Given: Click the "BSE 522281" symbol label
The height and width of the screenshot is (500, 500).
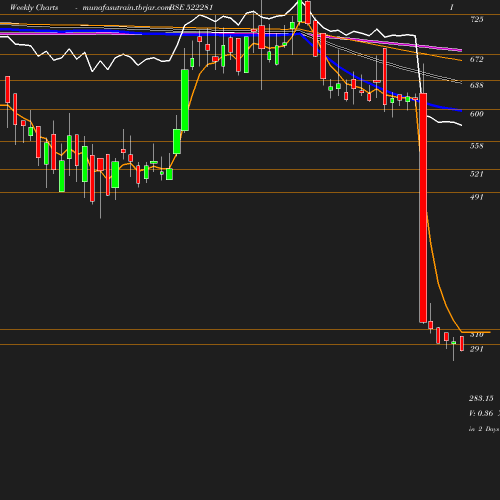Looking at the screenshot, I should 191,7.
